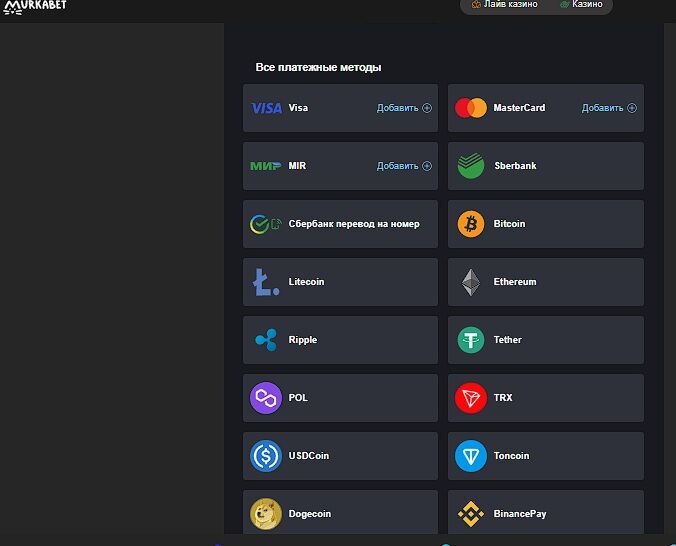Screen dimensions: 676x546
Task: Click the Ethereum diamond icon
Action: (x=470, y=282)
